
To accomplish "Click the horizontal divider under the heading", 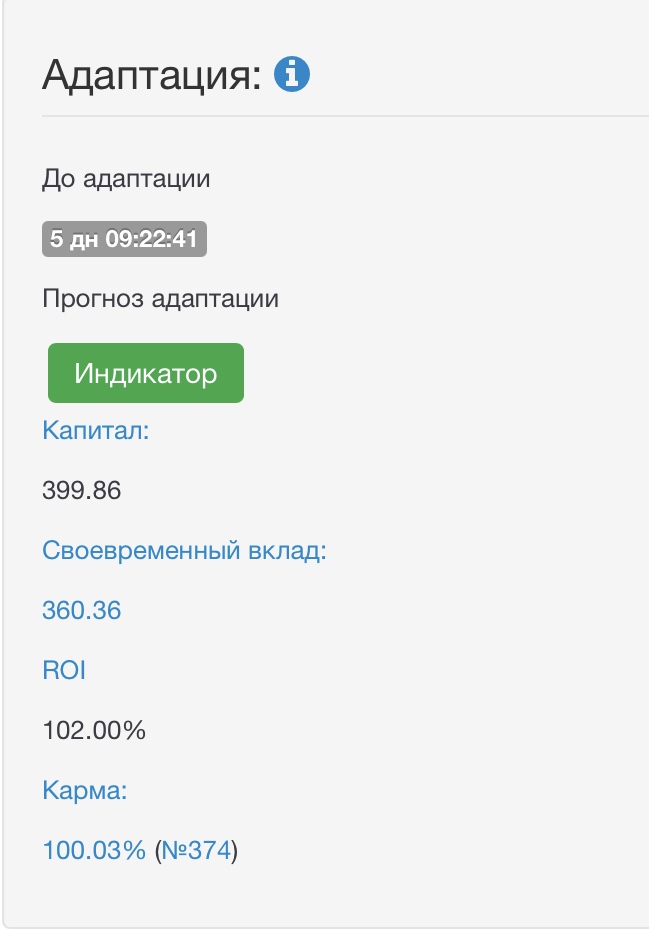I will [340, 116].
